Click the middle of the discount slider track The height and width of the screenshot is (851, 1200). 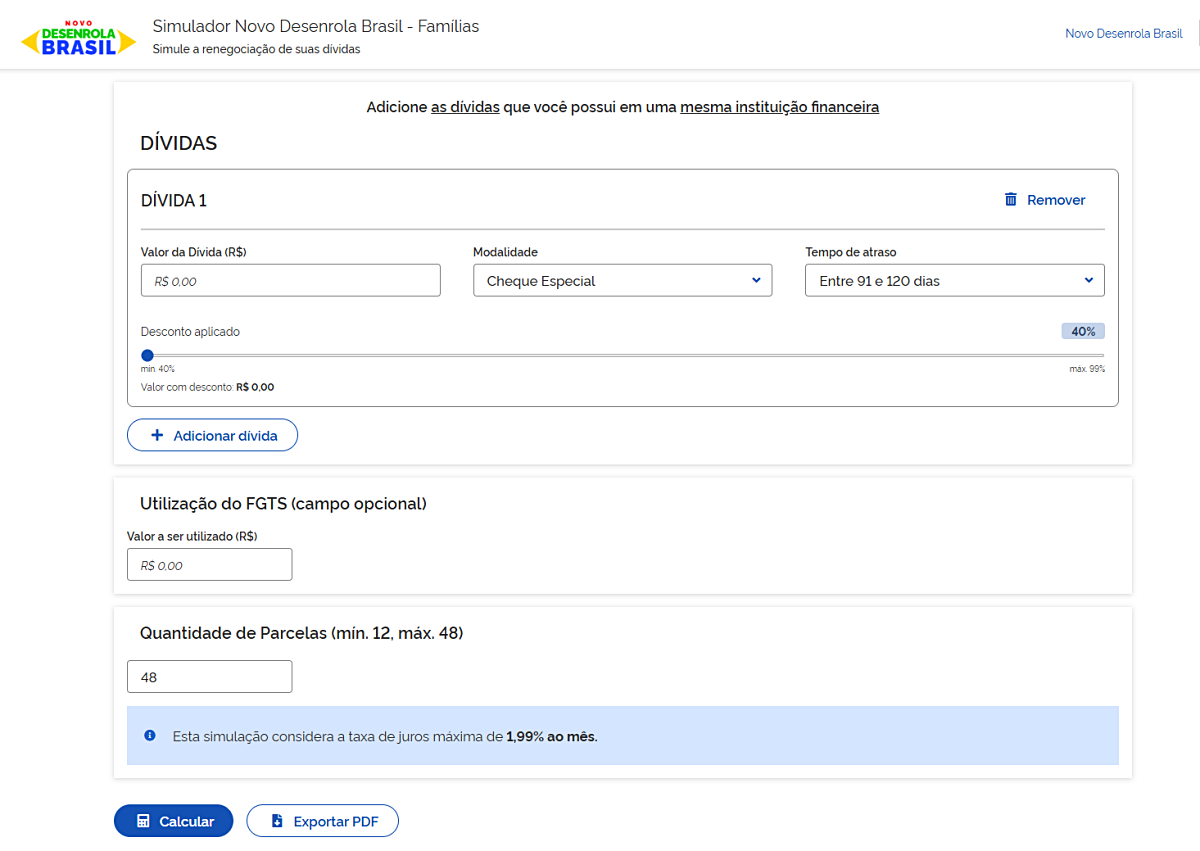[623, 355]
